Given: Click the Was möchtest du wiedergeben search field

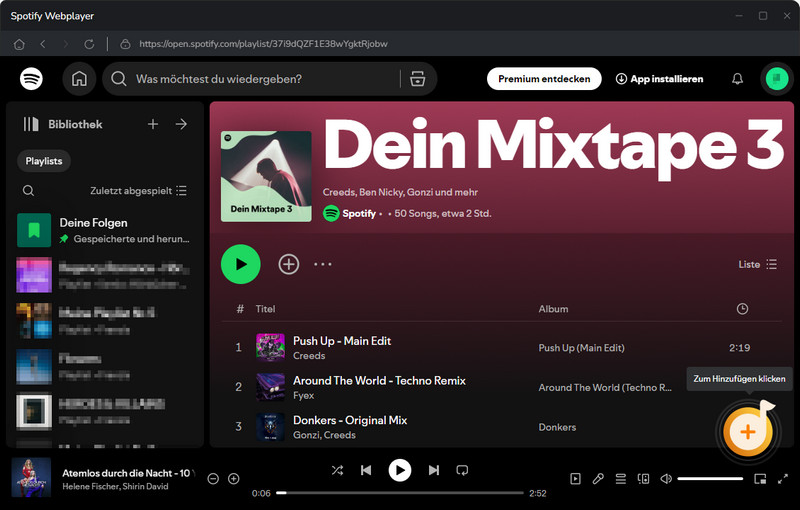Looking at the screenshot, I should [269, 79].
